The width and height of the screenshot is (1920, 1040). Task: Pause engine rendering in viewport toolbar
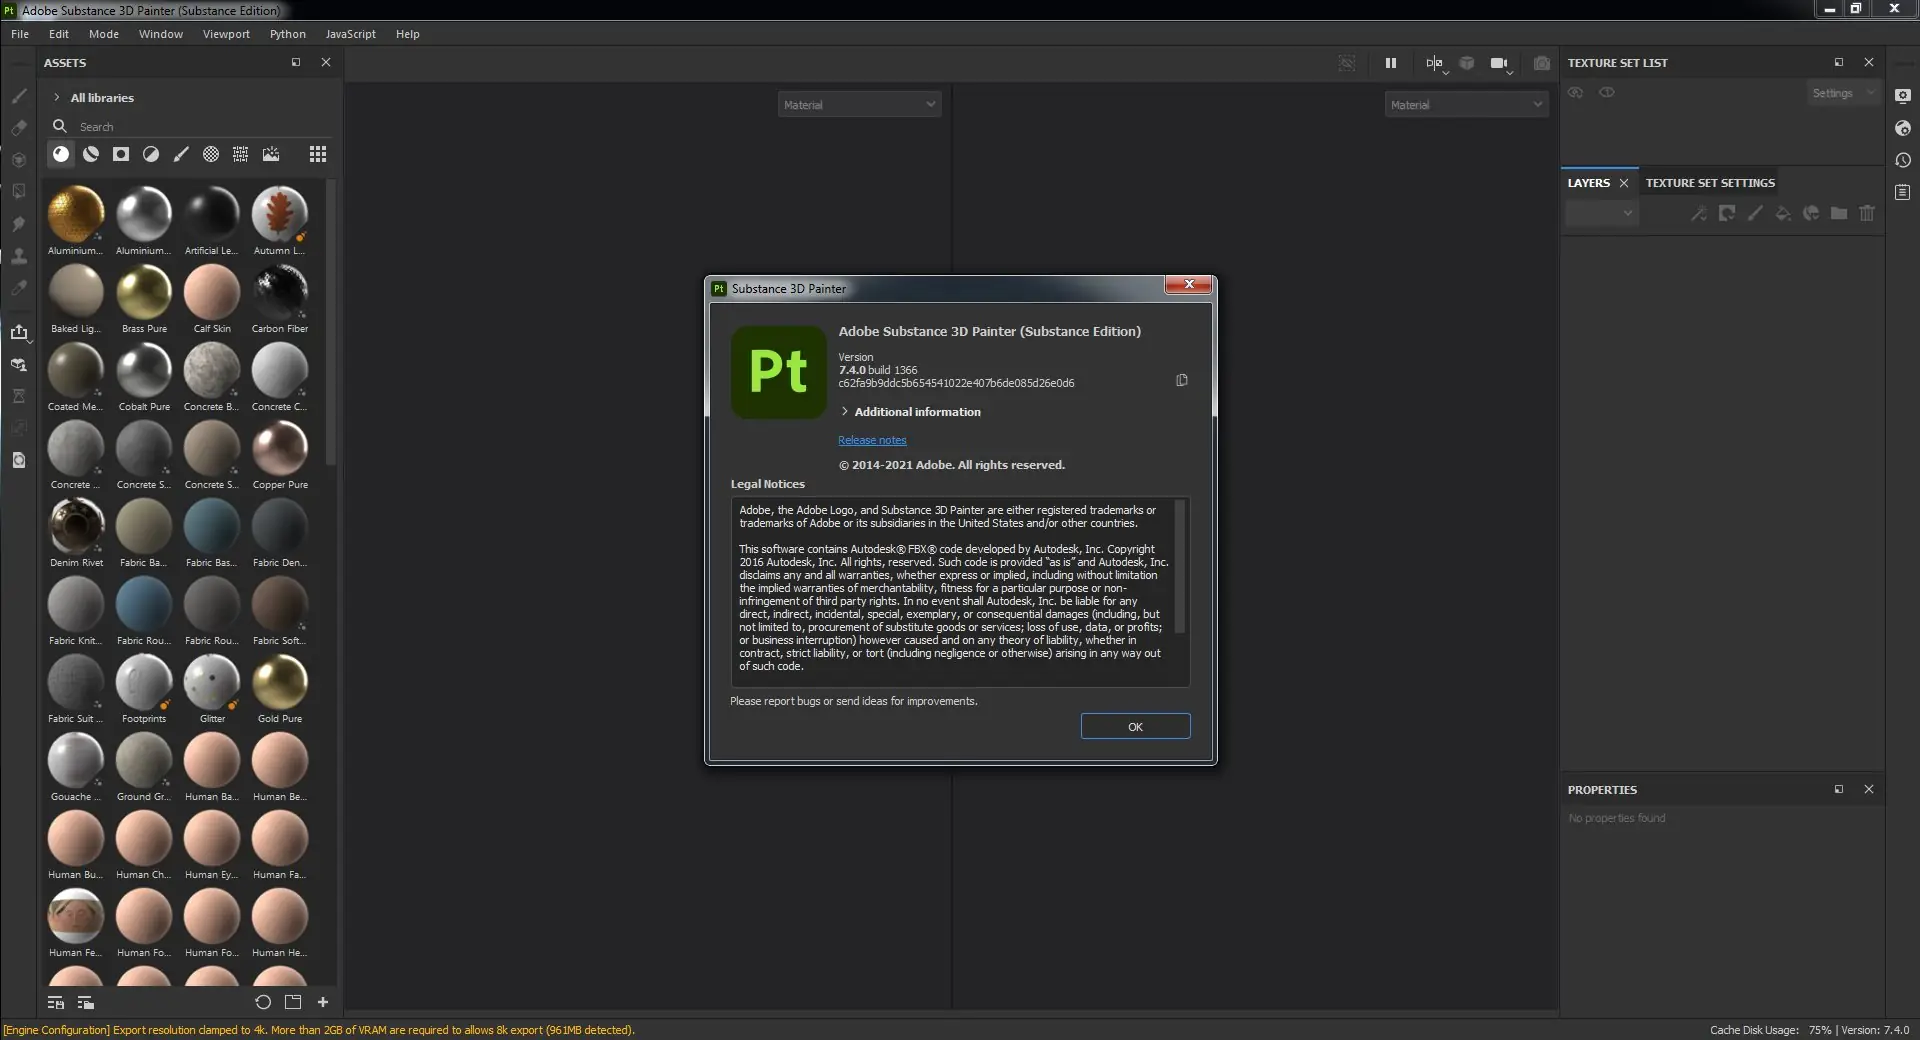[1391, 63]
